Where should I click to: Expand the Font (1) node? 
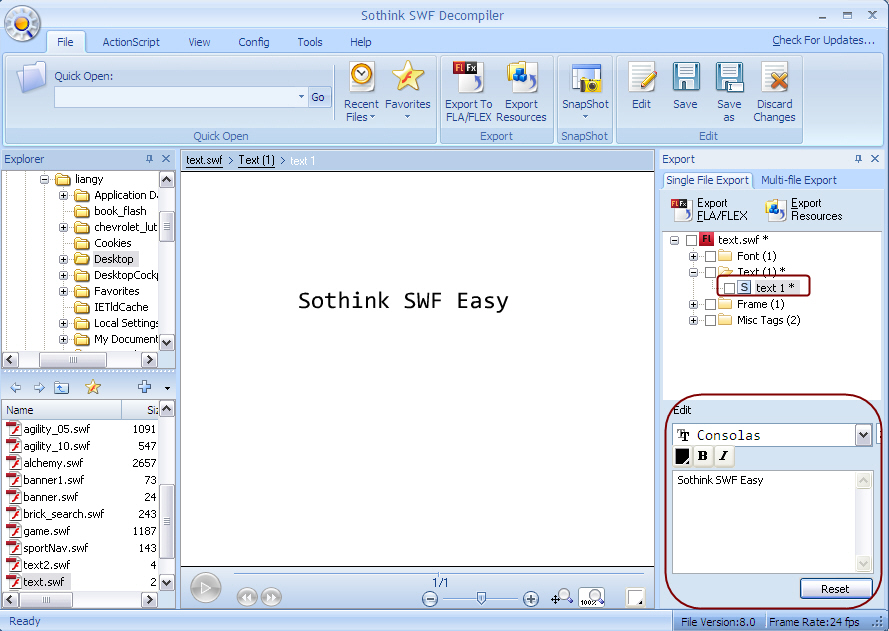(693, 257)
